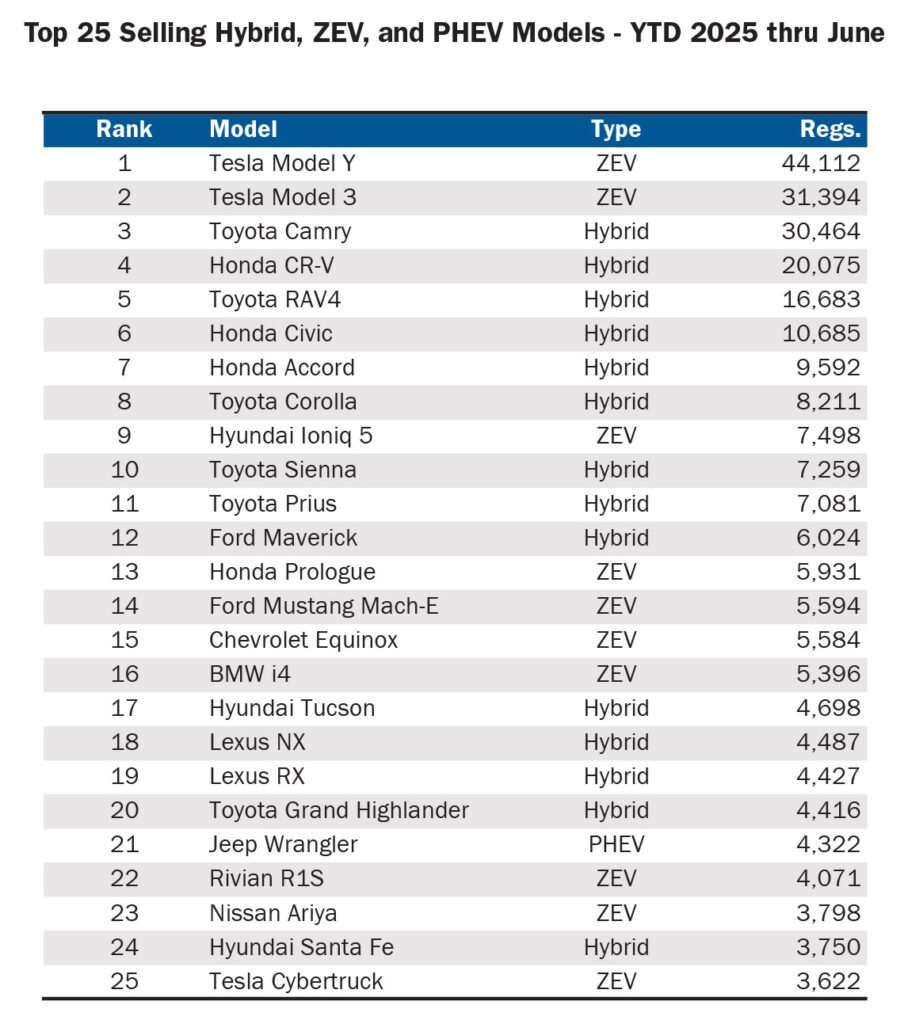The width and height of the screenshot is (908, 1024).
Task: Click the Rank column header
Action: pyautogui.click(x=124, y=129)
